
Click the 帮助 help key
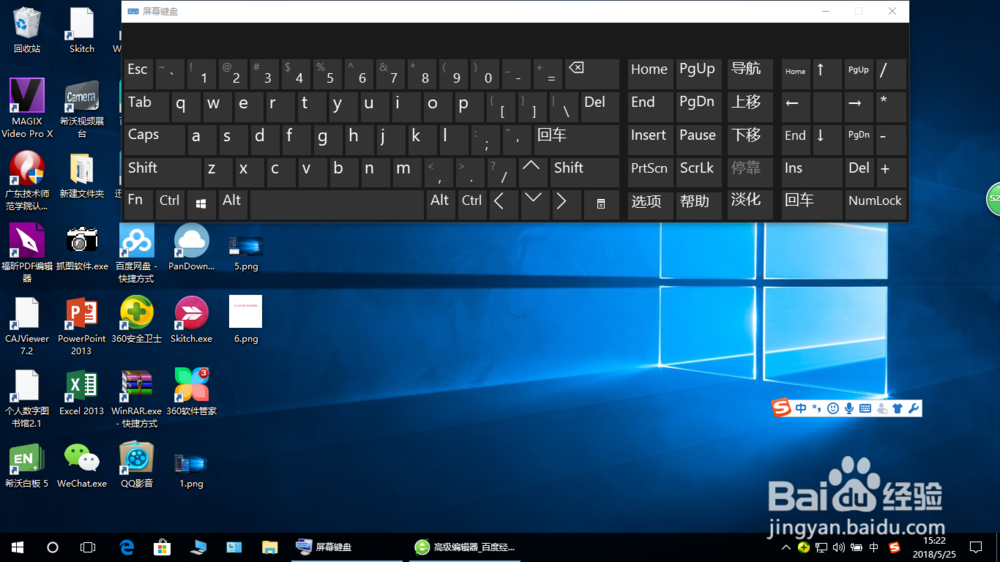point(698,205)
